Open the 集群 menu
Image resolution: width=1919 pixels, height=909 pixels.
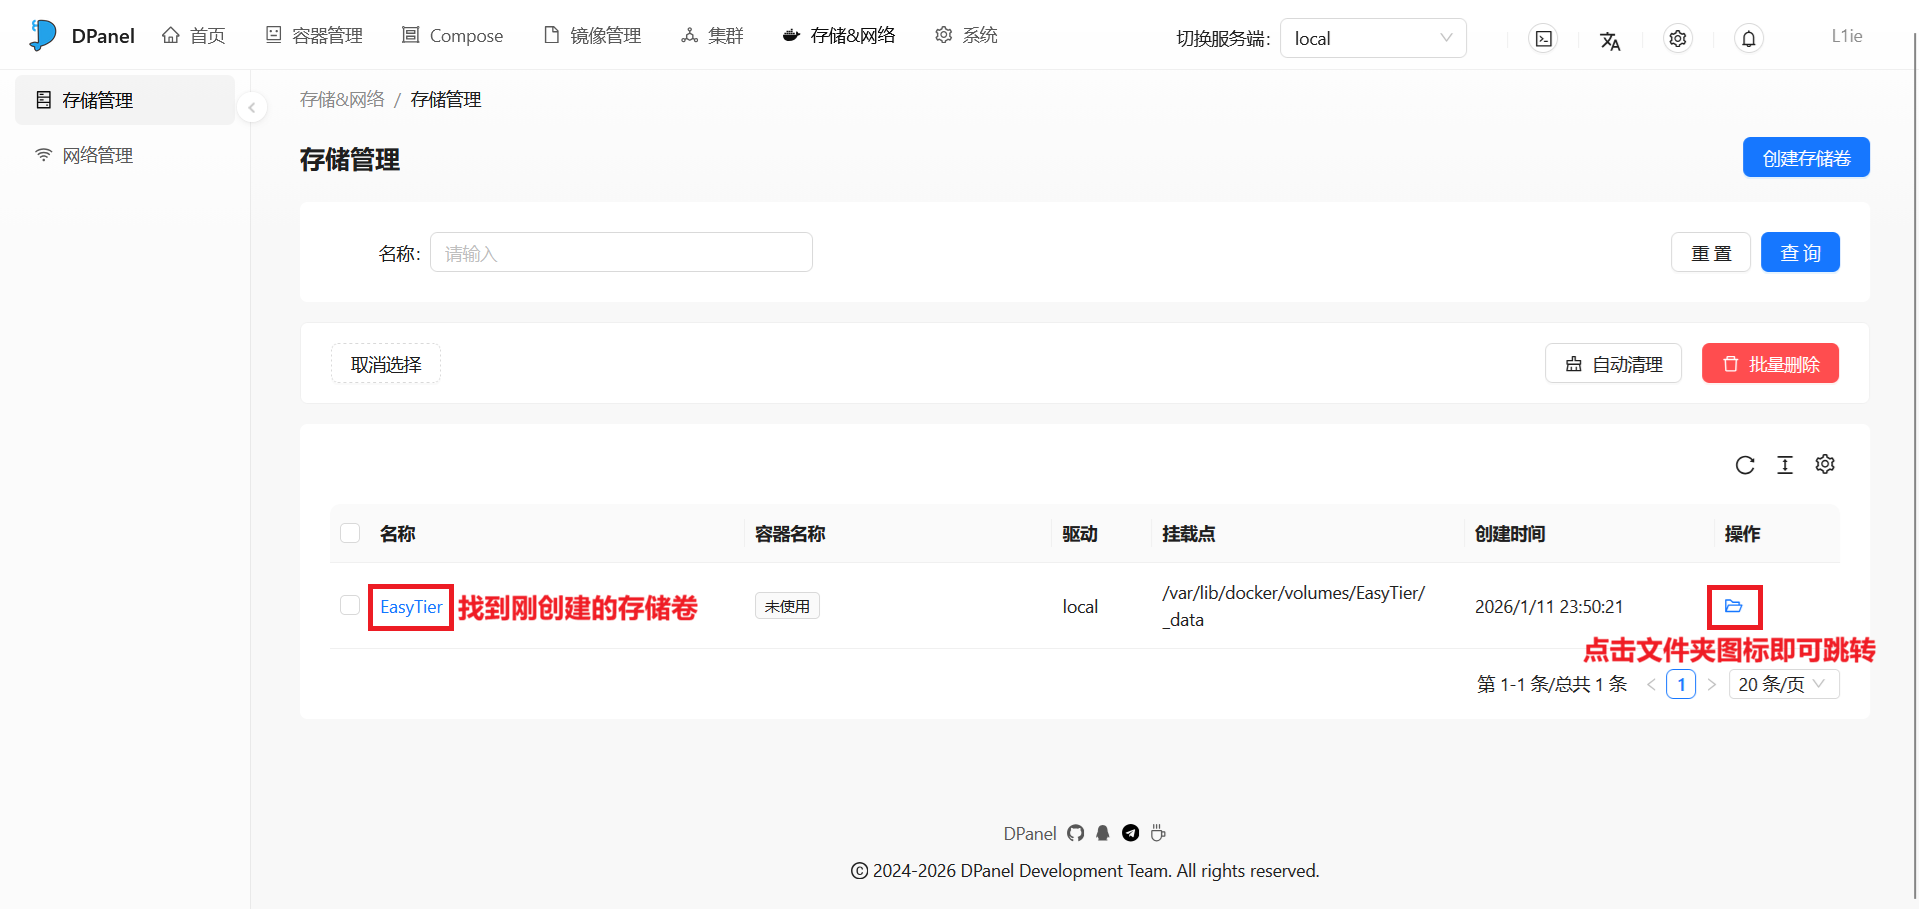[x=713, y=36]
